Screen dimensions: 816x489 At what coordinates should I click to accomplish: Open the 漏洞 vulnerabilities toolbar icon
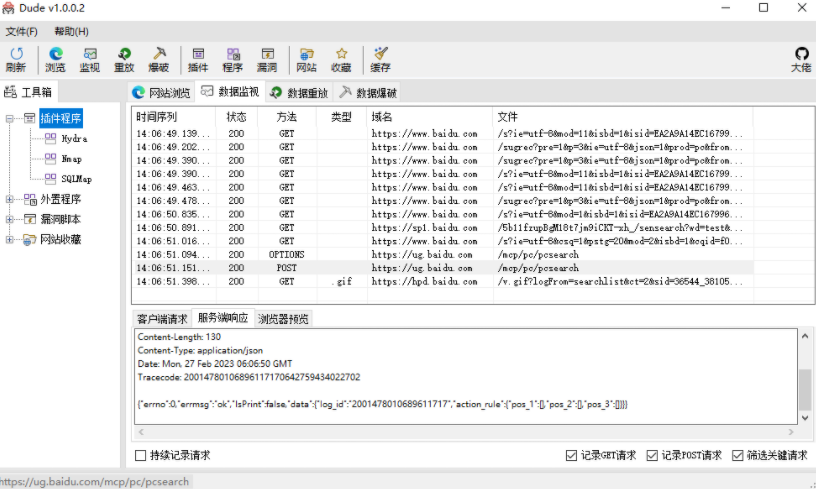coord(267,54)
